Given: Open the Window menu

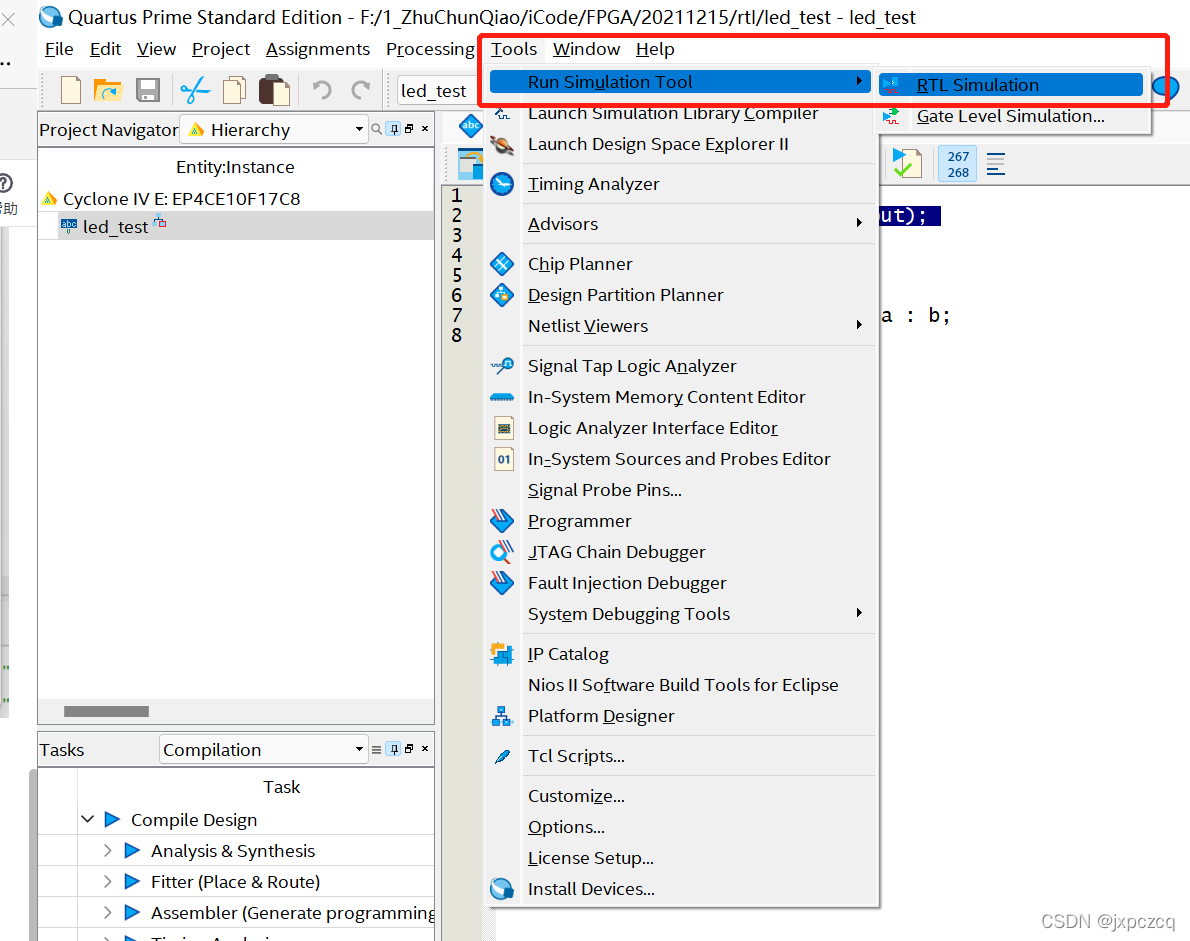Looking at the screenshot, I should coord(586,49).
